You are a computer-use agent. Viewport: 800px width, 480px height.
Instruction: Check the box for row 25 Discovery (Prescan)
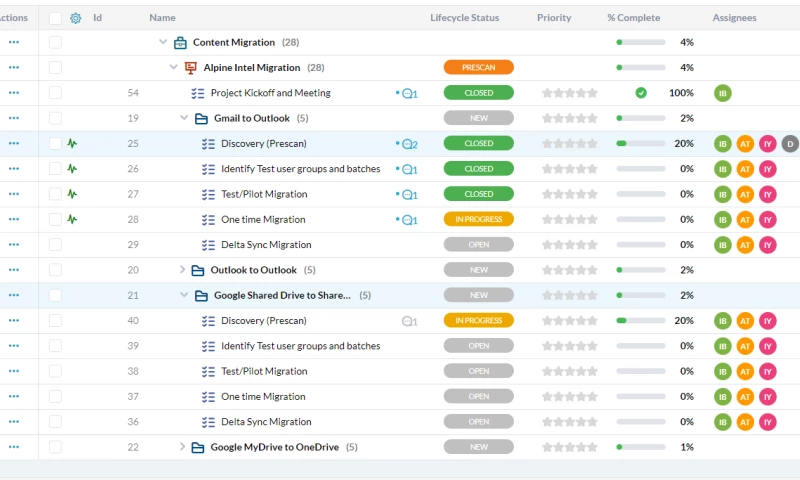[55, 143]
